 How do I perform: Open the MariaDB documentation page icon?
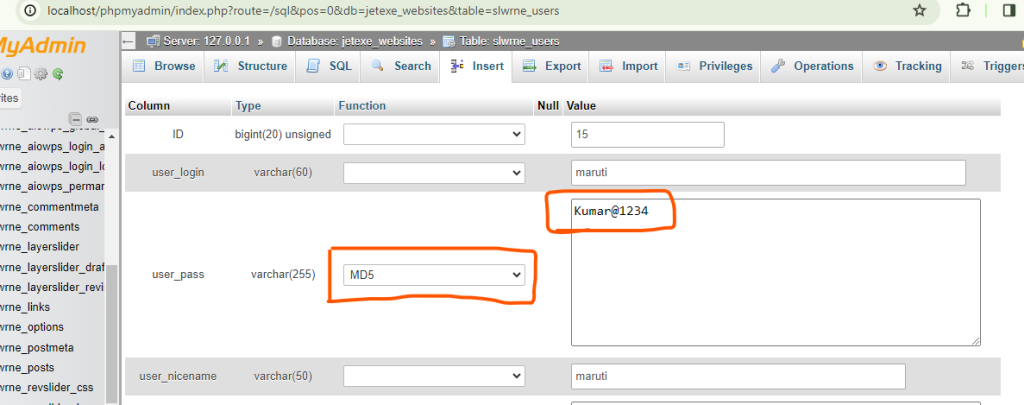pyautogui.click(x=24, y=74)
